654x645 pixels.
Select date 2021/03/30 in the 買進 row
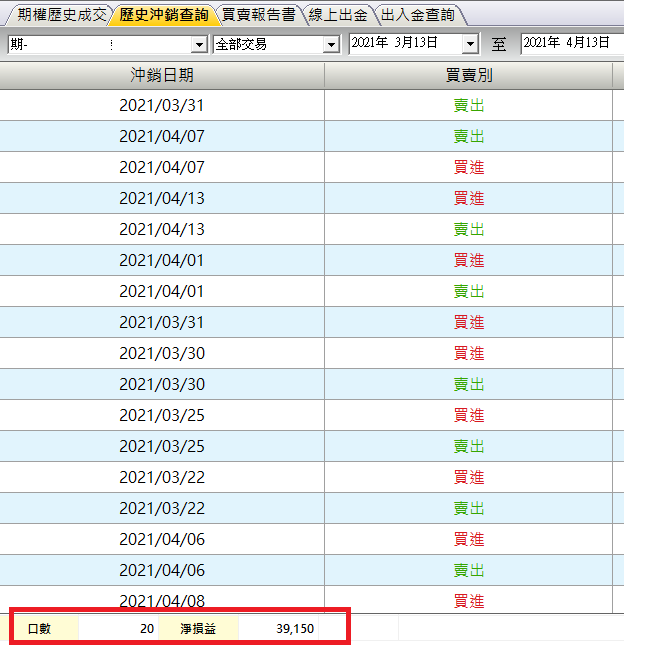[162, 353]
